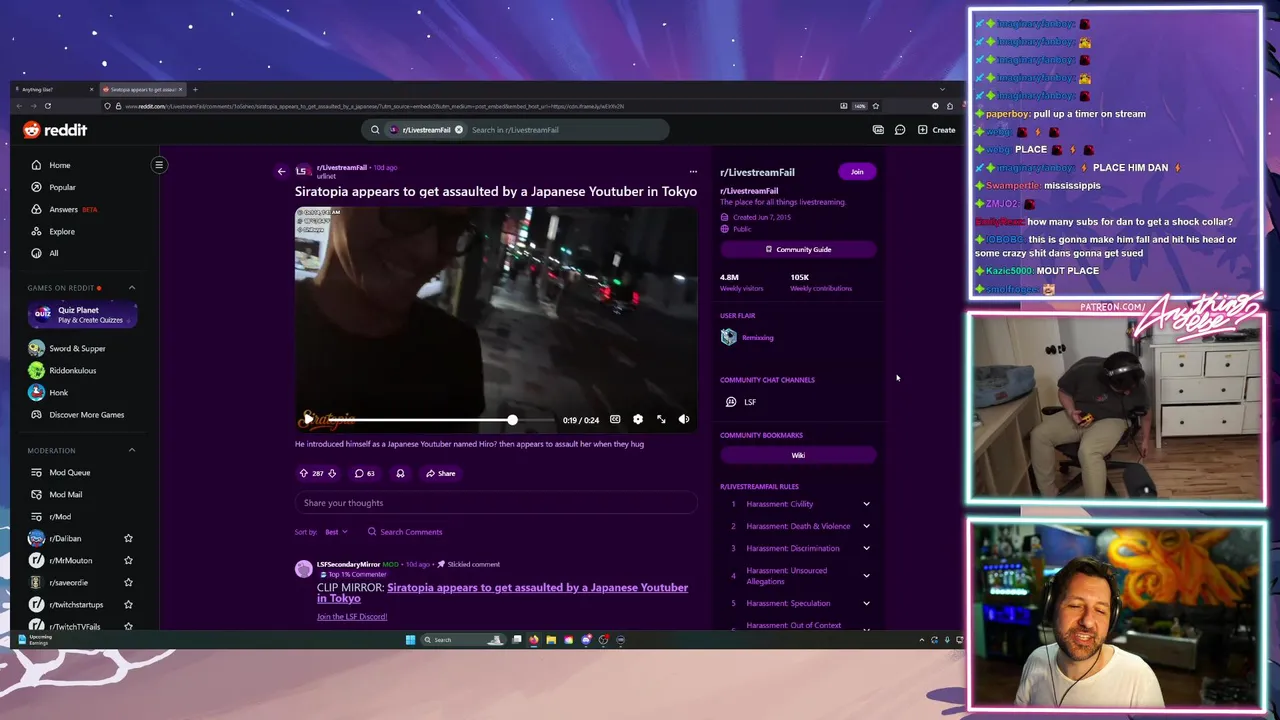
Task: Search Comments under the post
Action: click(x=405, y=532)
